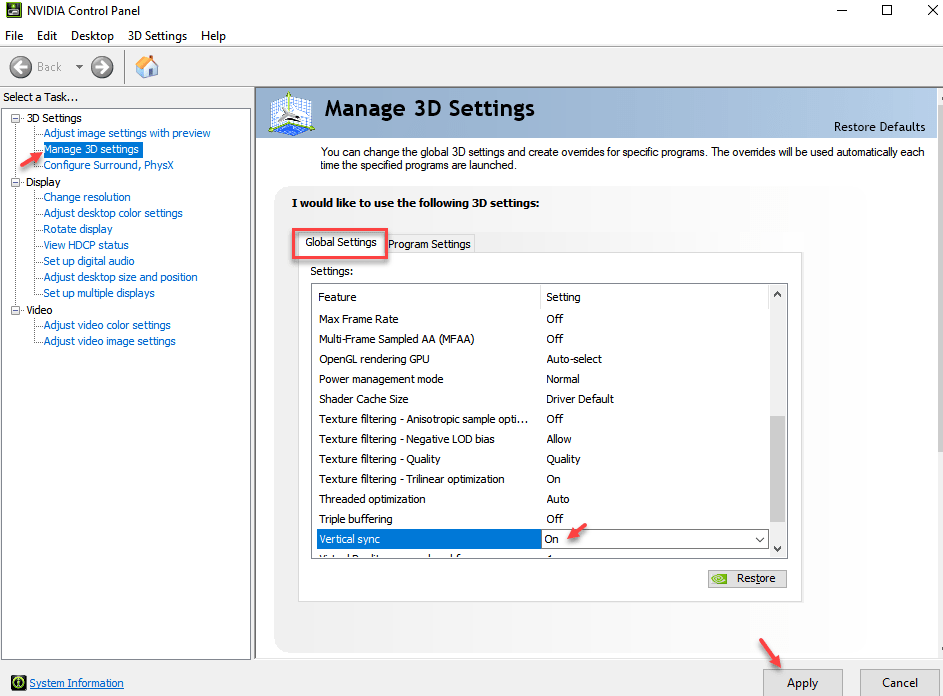Viewport: 943px width, 696px height.
Task: Select the Adjust video color settings task
Action: (x=105, y=324)
